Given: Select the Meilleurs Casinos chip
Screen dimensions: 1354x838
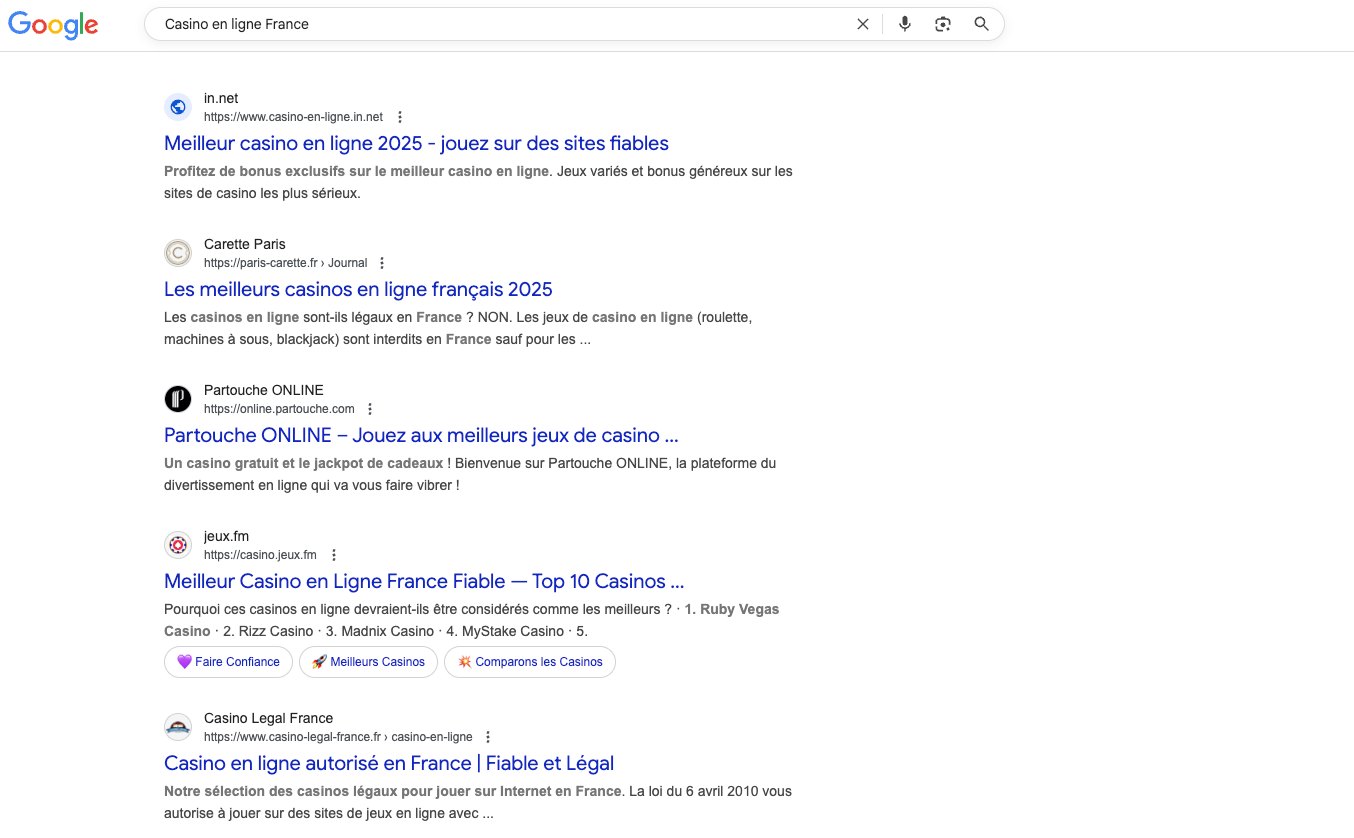Looking at the screenshot, I should [368, 662].
